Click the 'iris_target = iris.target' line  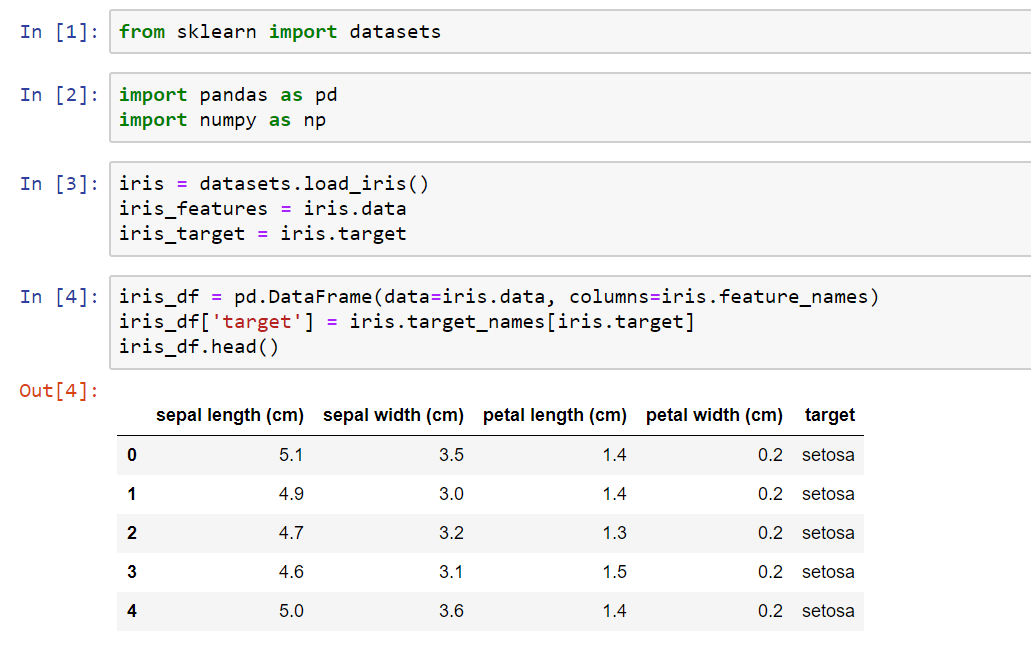pos(262,234)
